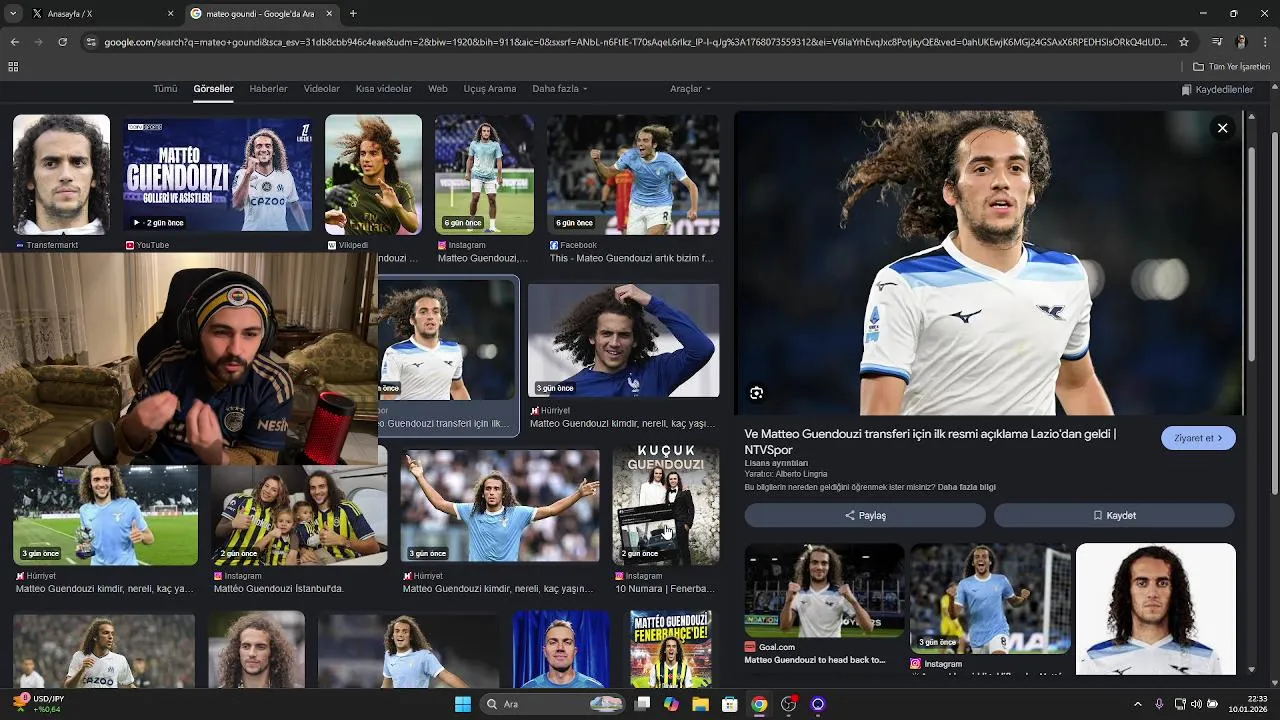1280x720 pixels.
Task: Open File Explorer from the taskbar
Action: pyautogui.click(x=700, y=704)
